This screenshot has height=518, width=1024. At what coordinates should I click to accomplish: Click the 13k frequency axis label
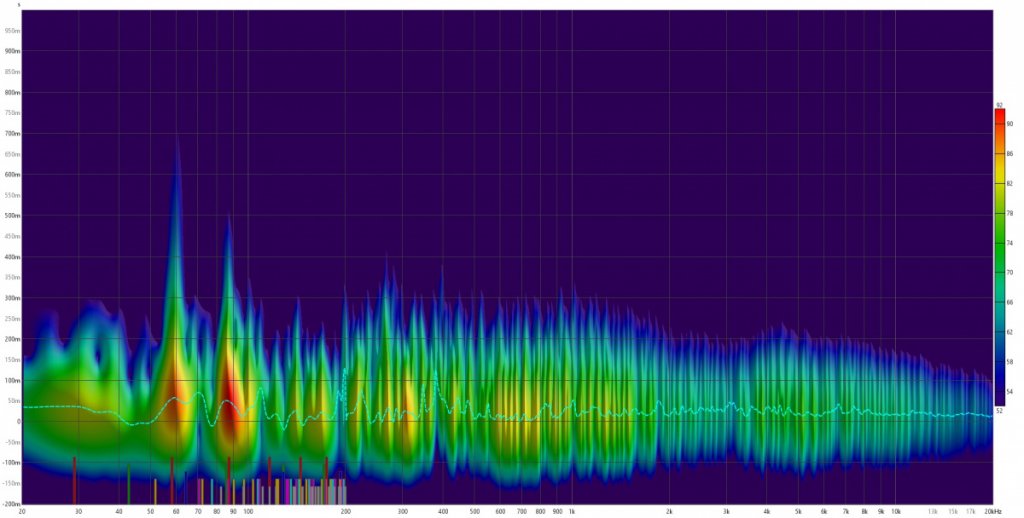pos(933,511)
